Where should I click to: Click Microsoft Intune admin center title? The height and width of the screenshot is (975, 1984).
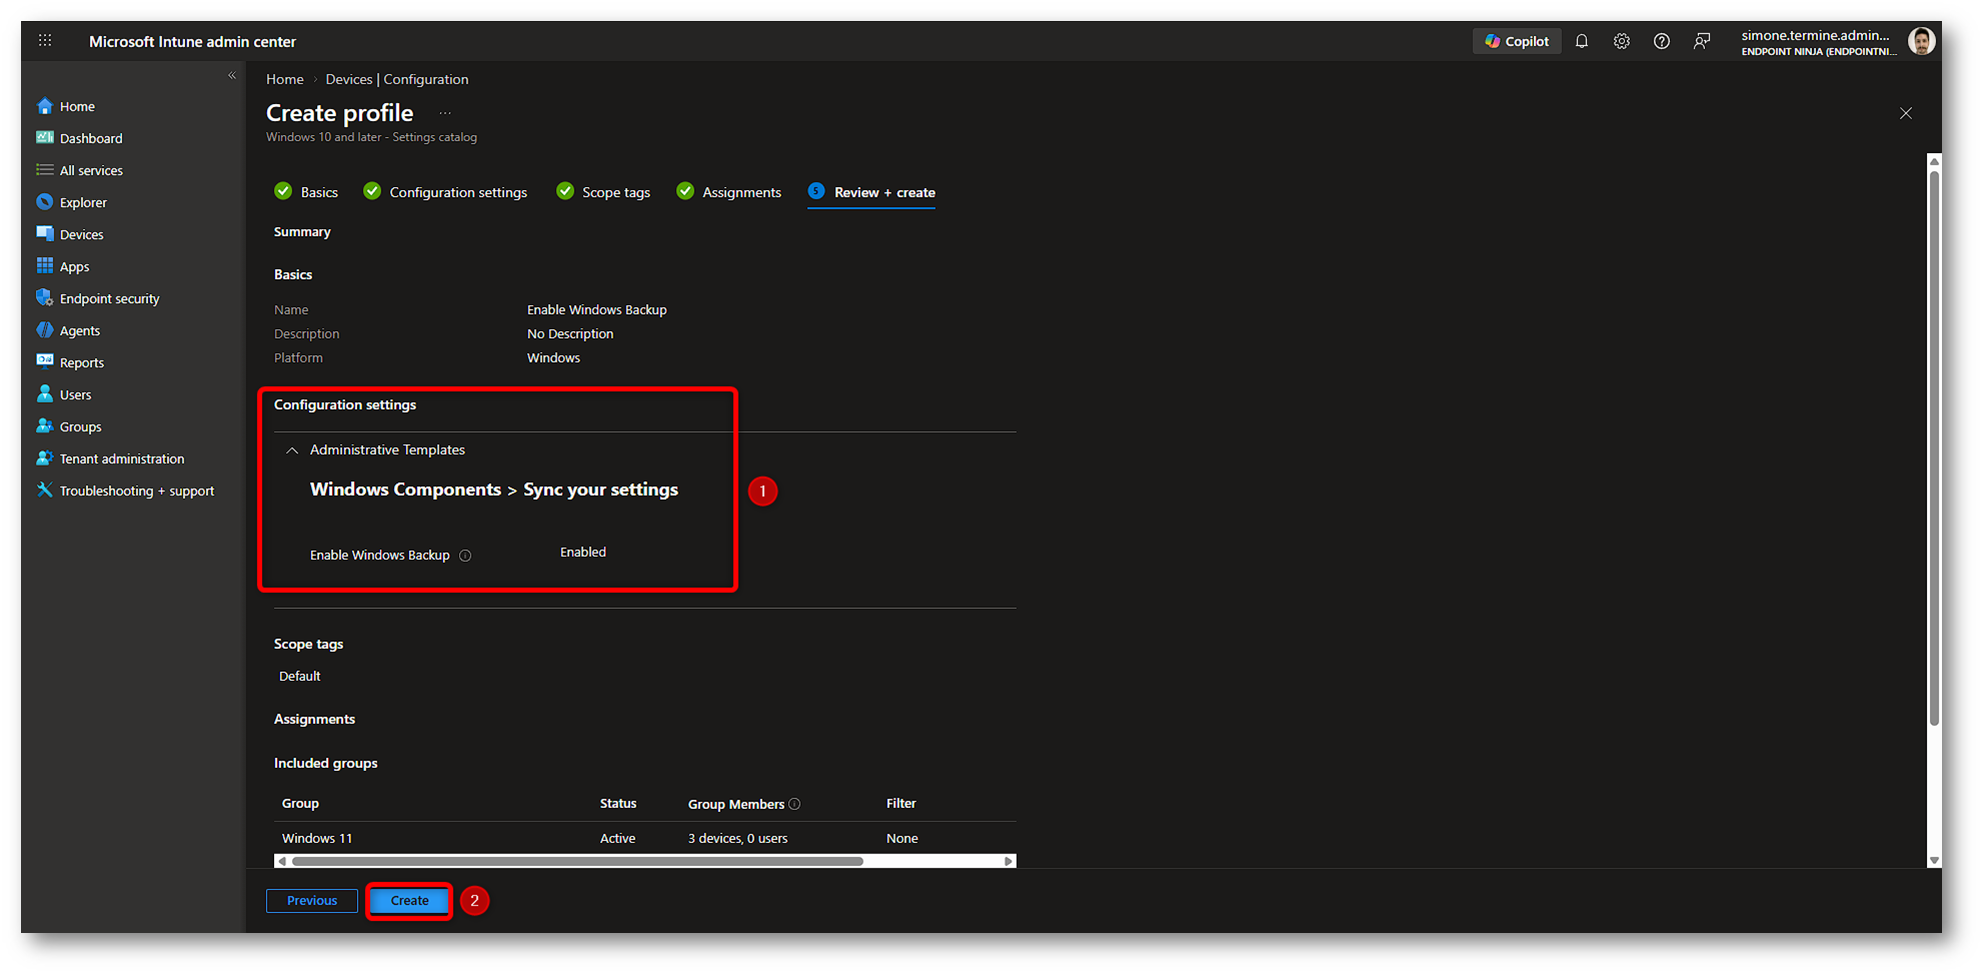click(x=192, y=41)
